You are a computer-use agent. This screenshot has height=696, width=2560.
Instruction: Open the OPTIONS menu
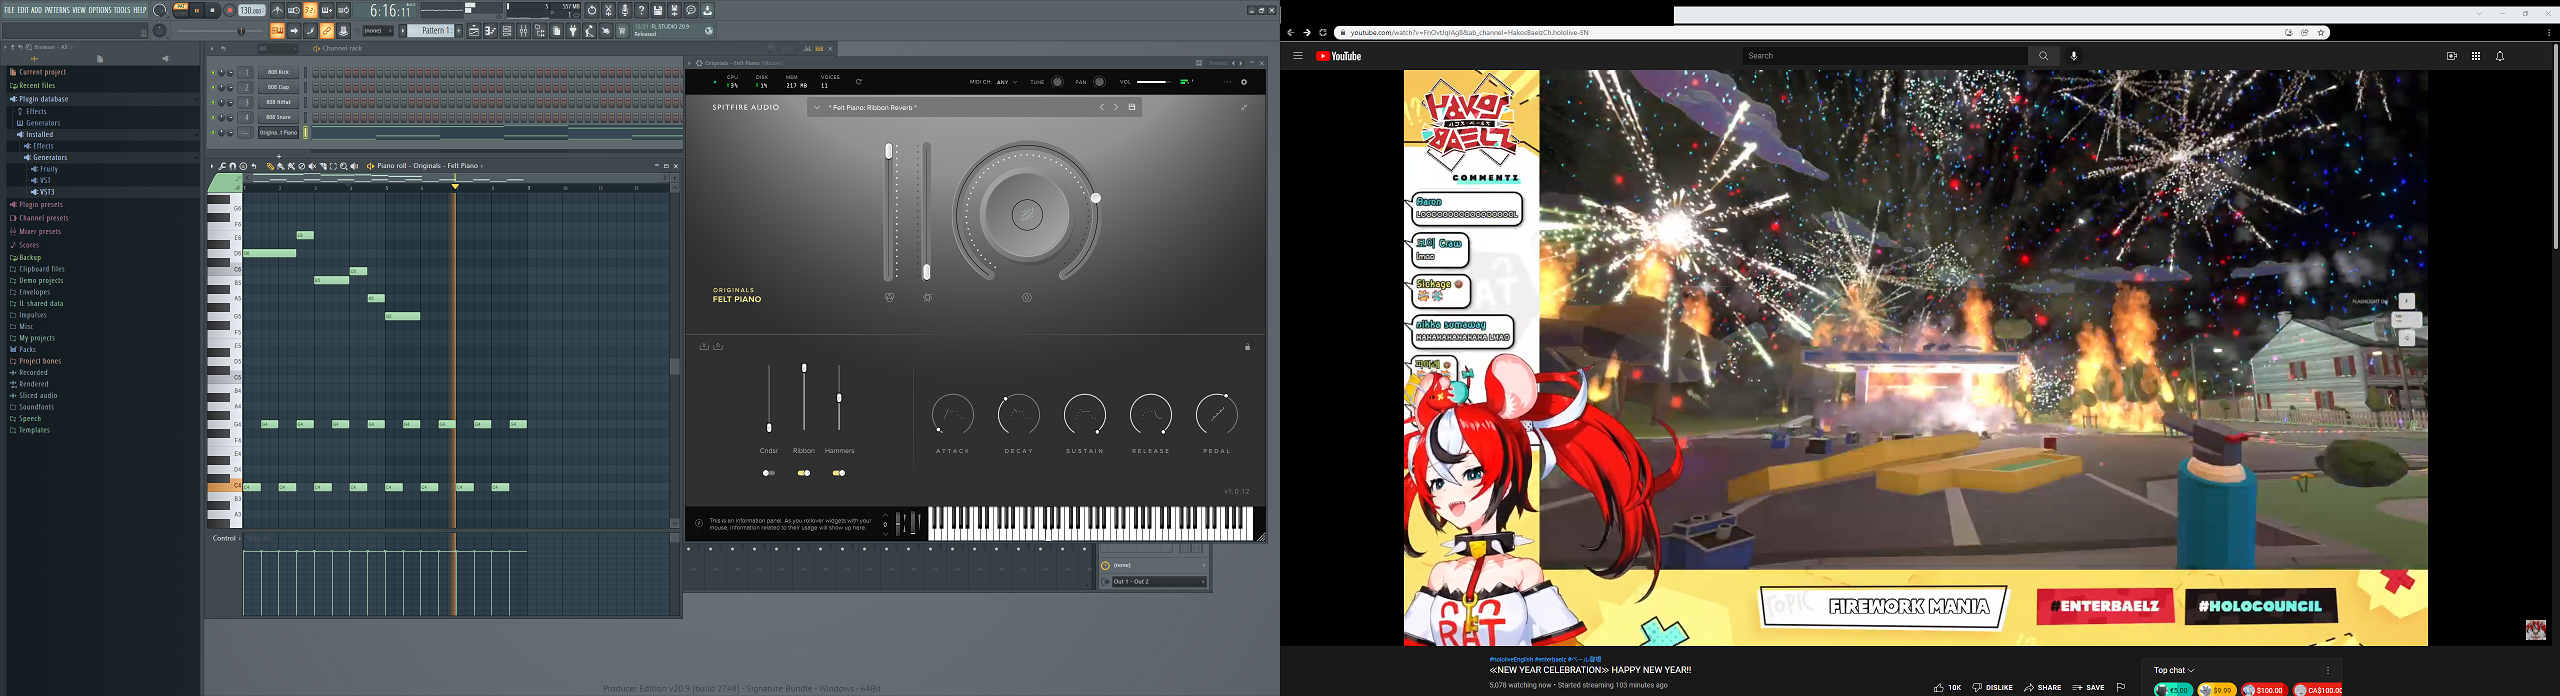pos(100,10)
